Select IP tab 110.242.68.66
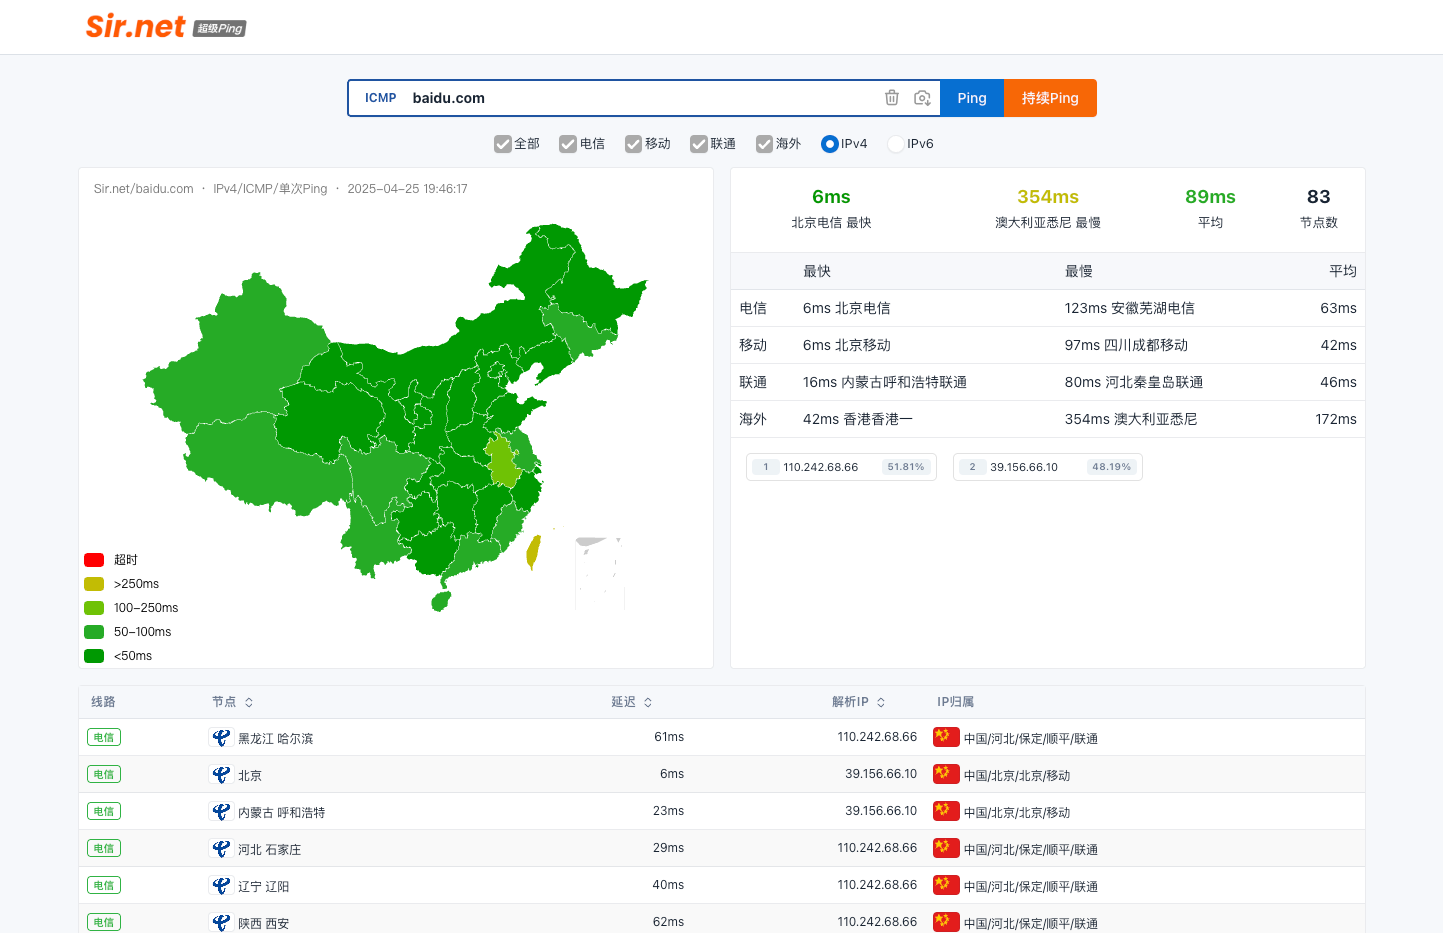Screen dimensions: 1443x933 pyautogui.click(x=841, y=467)
